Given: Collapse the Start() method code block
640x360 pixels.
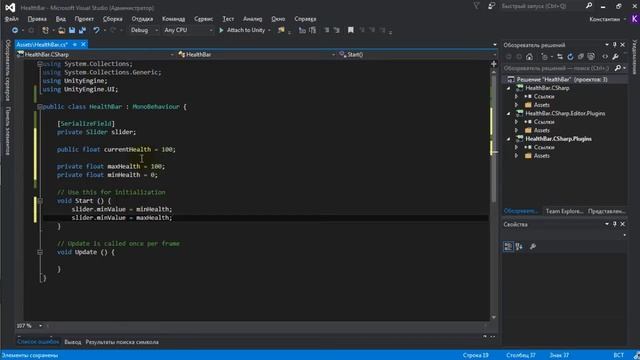Looking at the screenshot, I should (40, 201).
